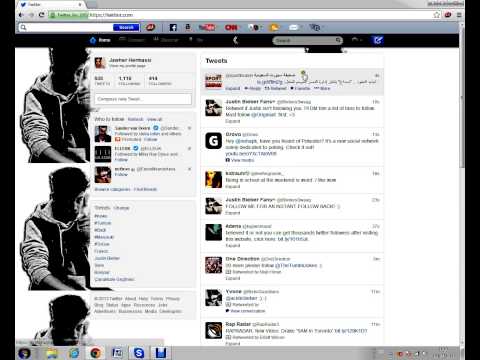Open Skype from the taskbar
The width and height of the screenshot is (480, 360).
(139, 353)
